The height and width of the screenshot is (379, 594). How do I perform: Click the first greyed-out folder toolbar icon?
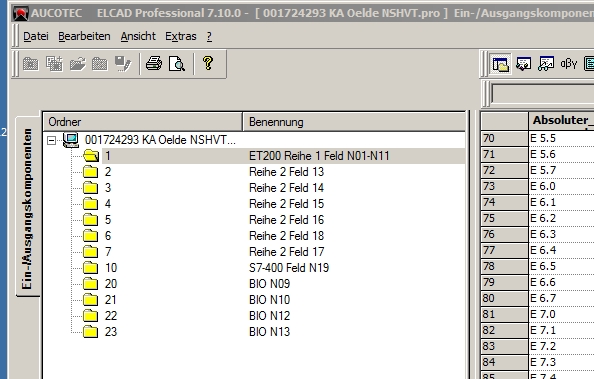click(x=31, y=64)
